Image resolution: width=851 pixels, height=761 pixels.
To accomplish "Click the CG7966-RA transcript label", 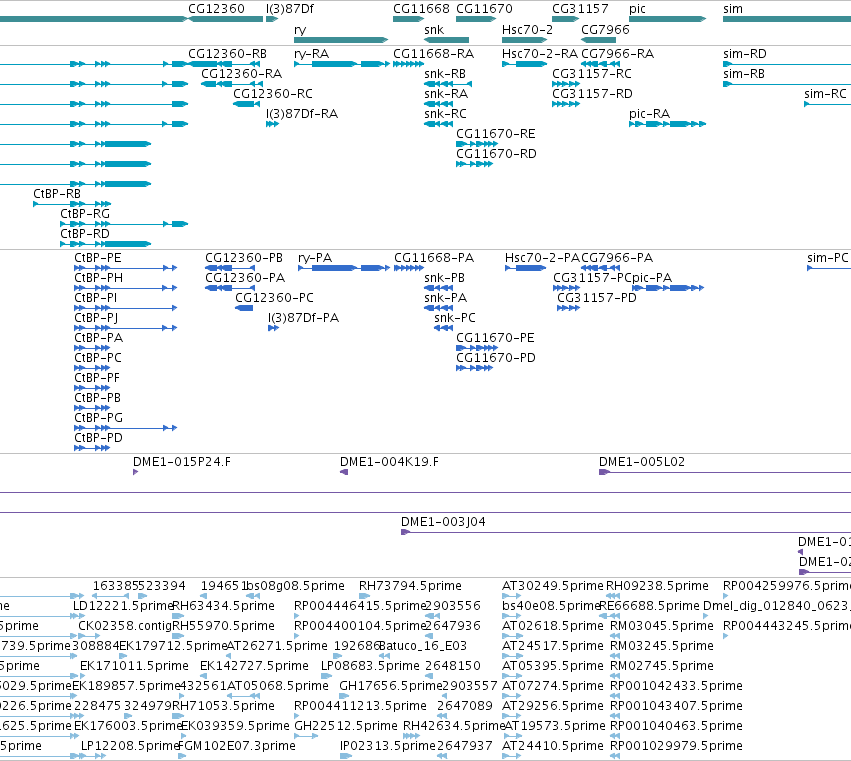I will (x=617, y=54).
